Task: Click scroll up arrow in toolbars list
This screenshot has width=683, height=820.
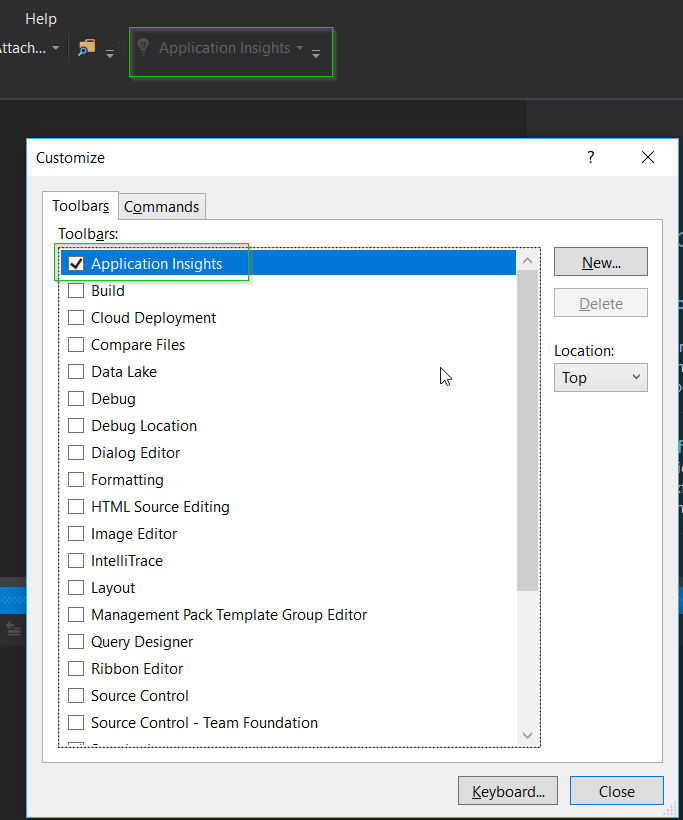Action: (527, 260)
